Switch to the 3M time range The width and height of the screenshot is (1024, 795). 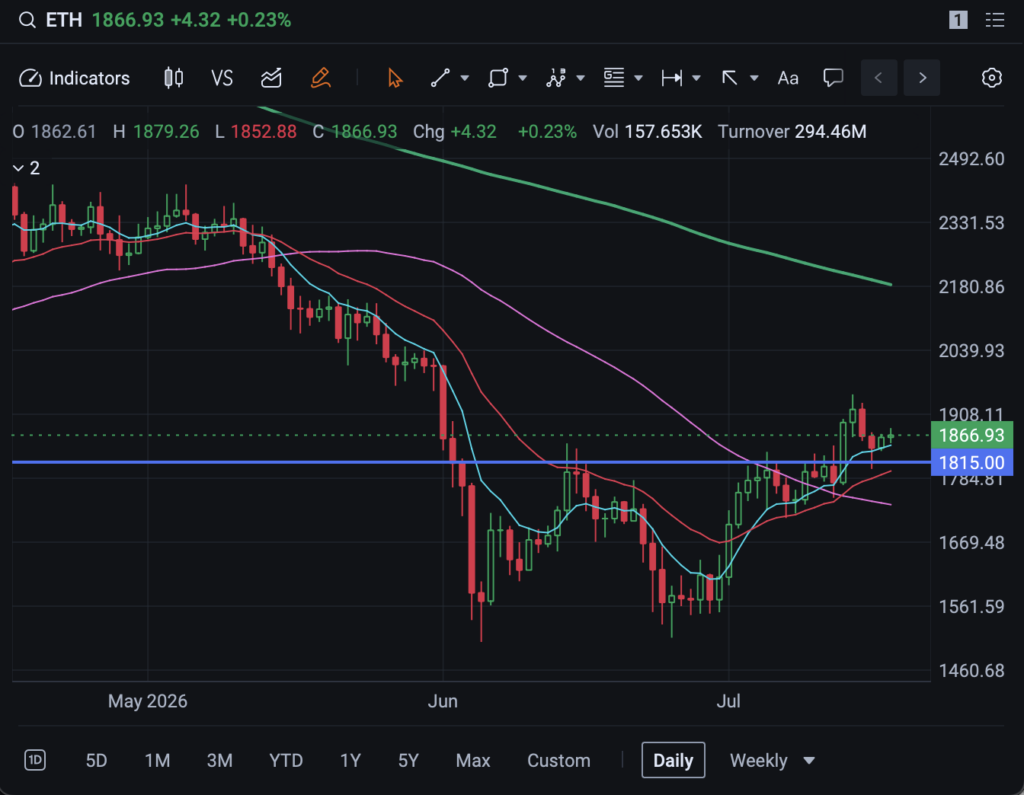219,760
